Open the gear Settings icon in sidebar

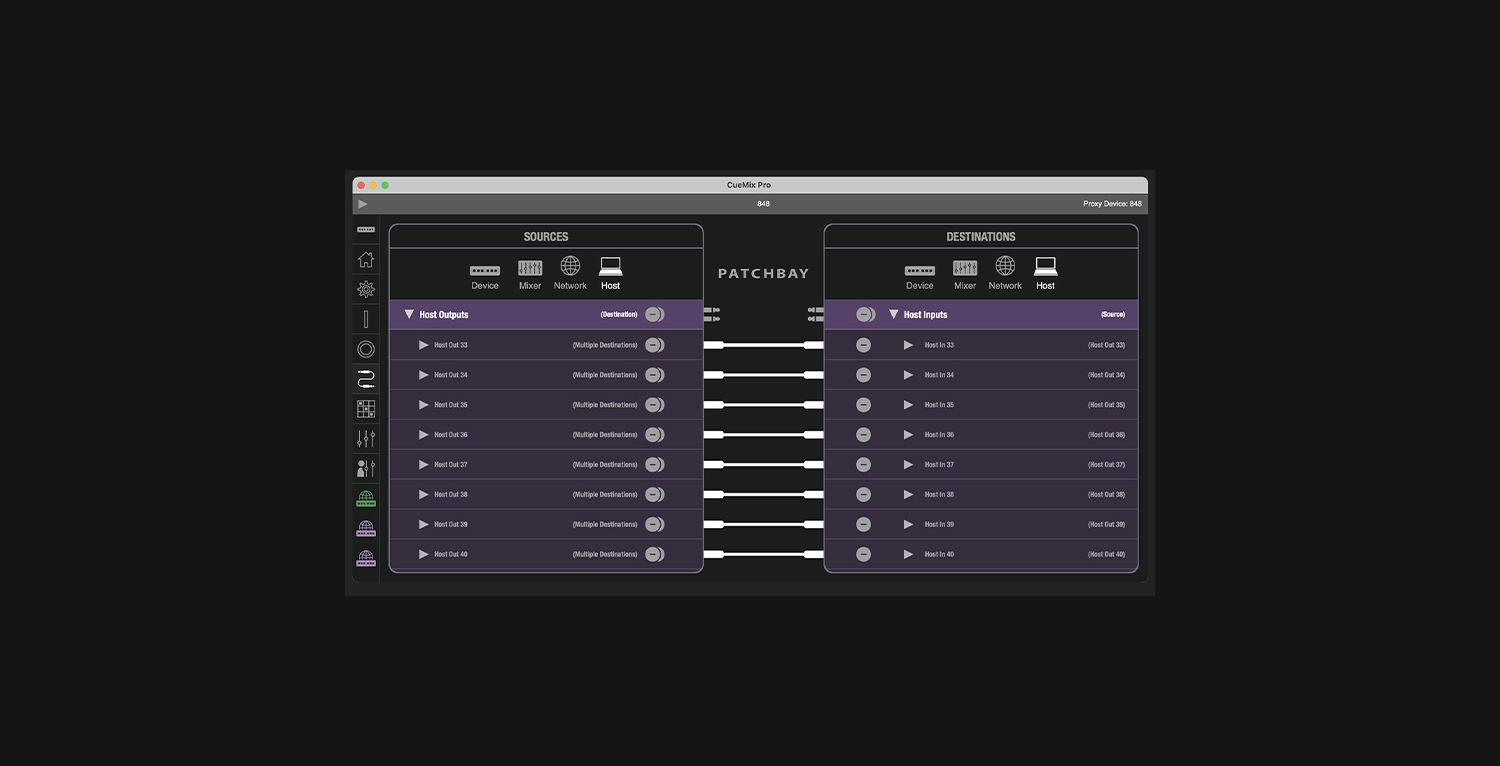366,289
